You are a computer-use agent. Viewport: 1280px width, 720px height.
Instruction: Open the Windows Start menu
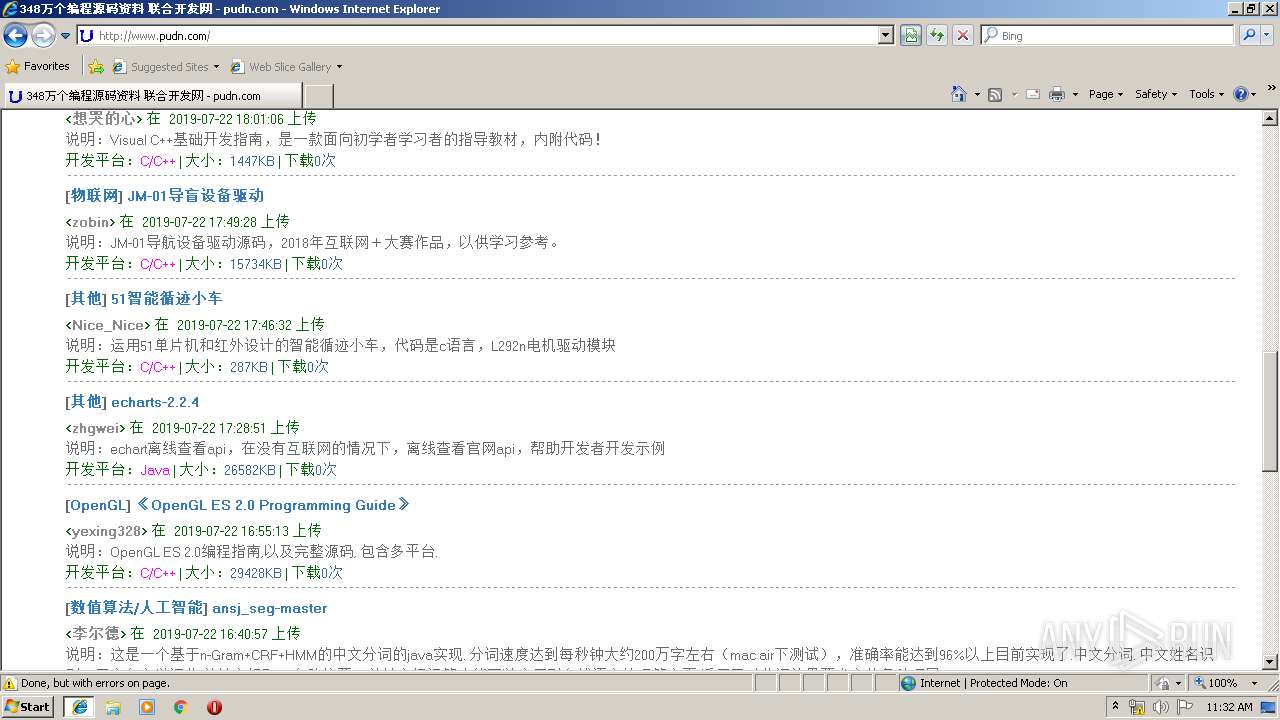28,706
